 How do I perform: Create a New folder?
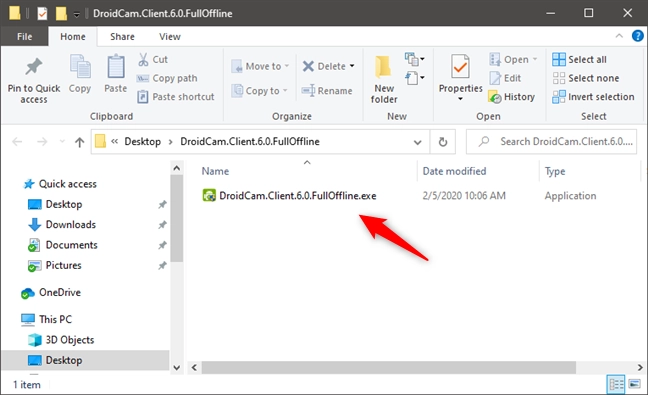[384, 79]
